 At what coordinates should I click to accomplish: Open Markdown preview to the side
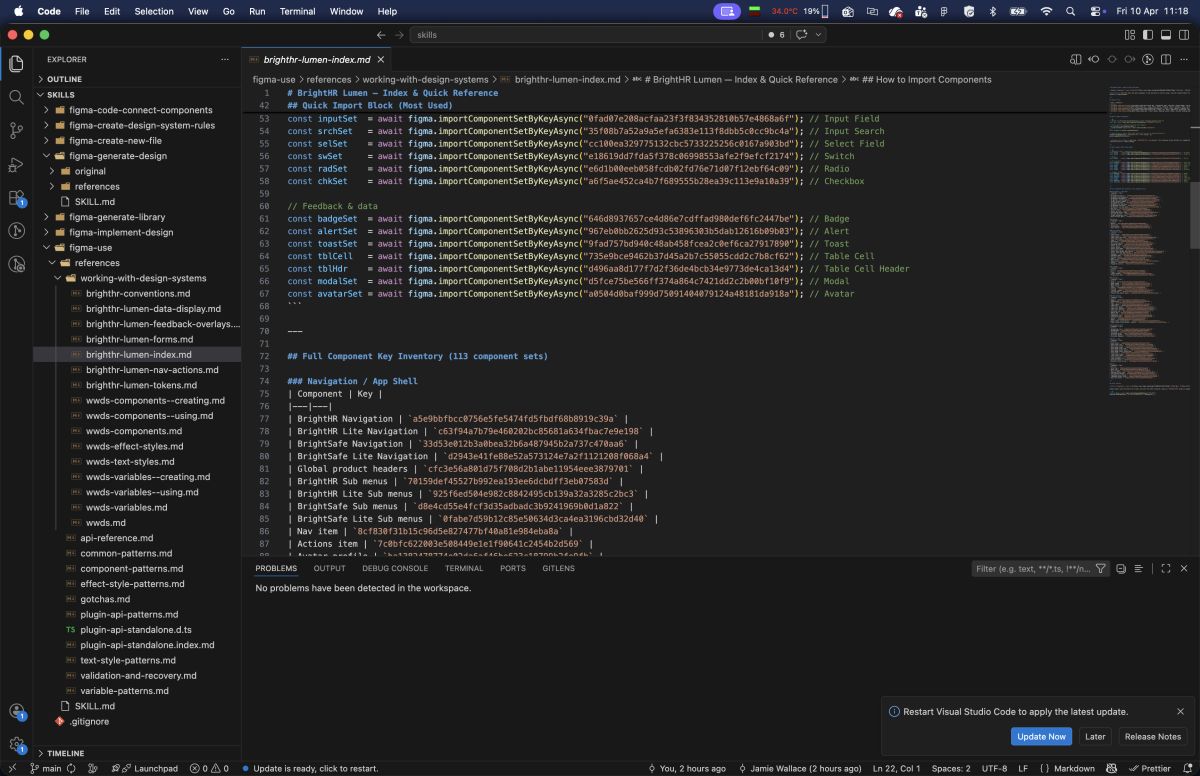[1076, 59]
